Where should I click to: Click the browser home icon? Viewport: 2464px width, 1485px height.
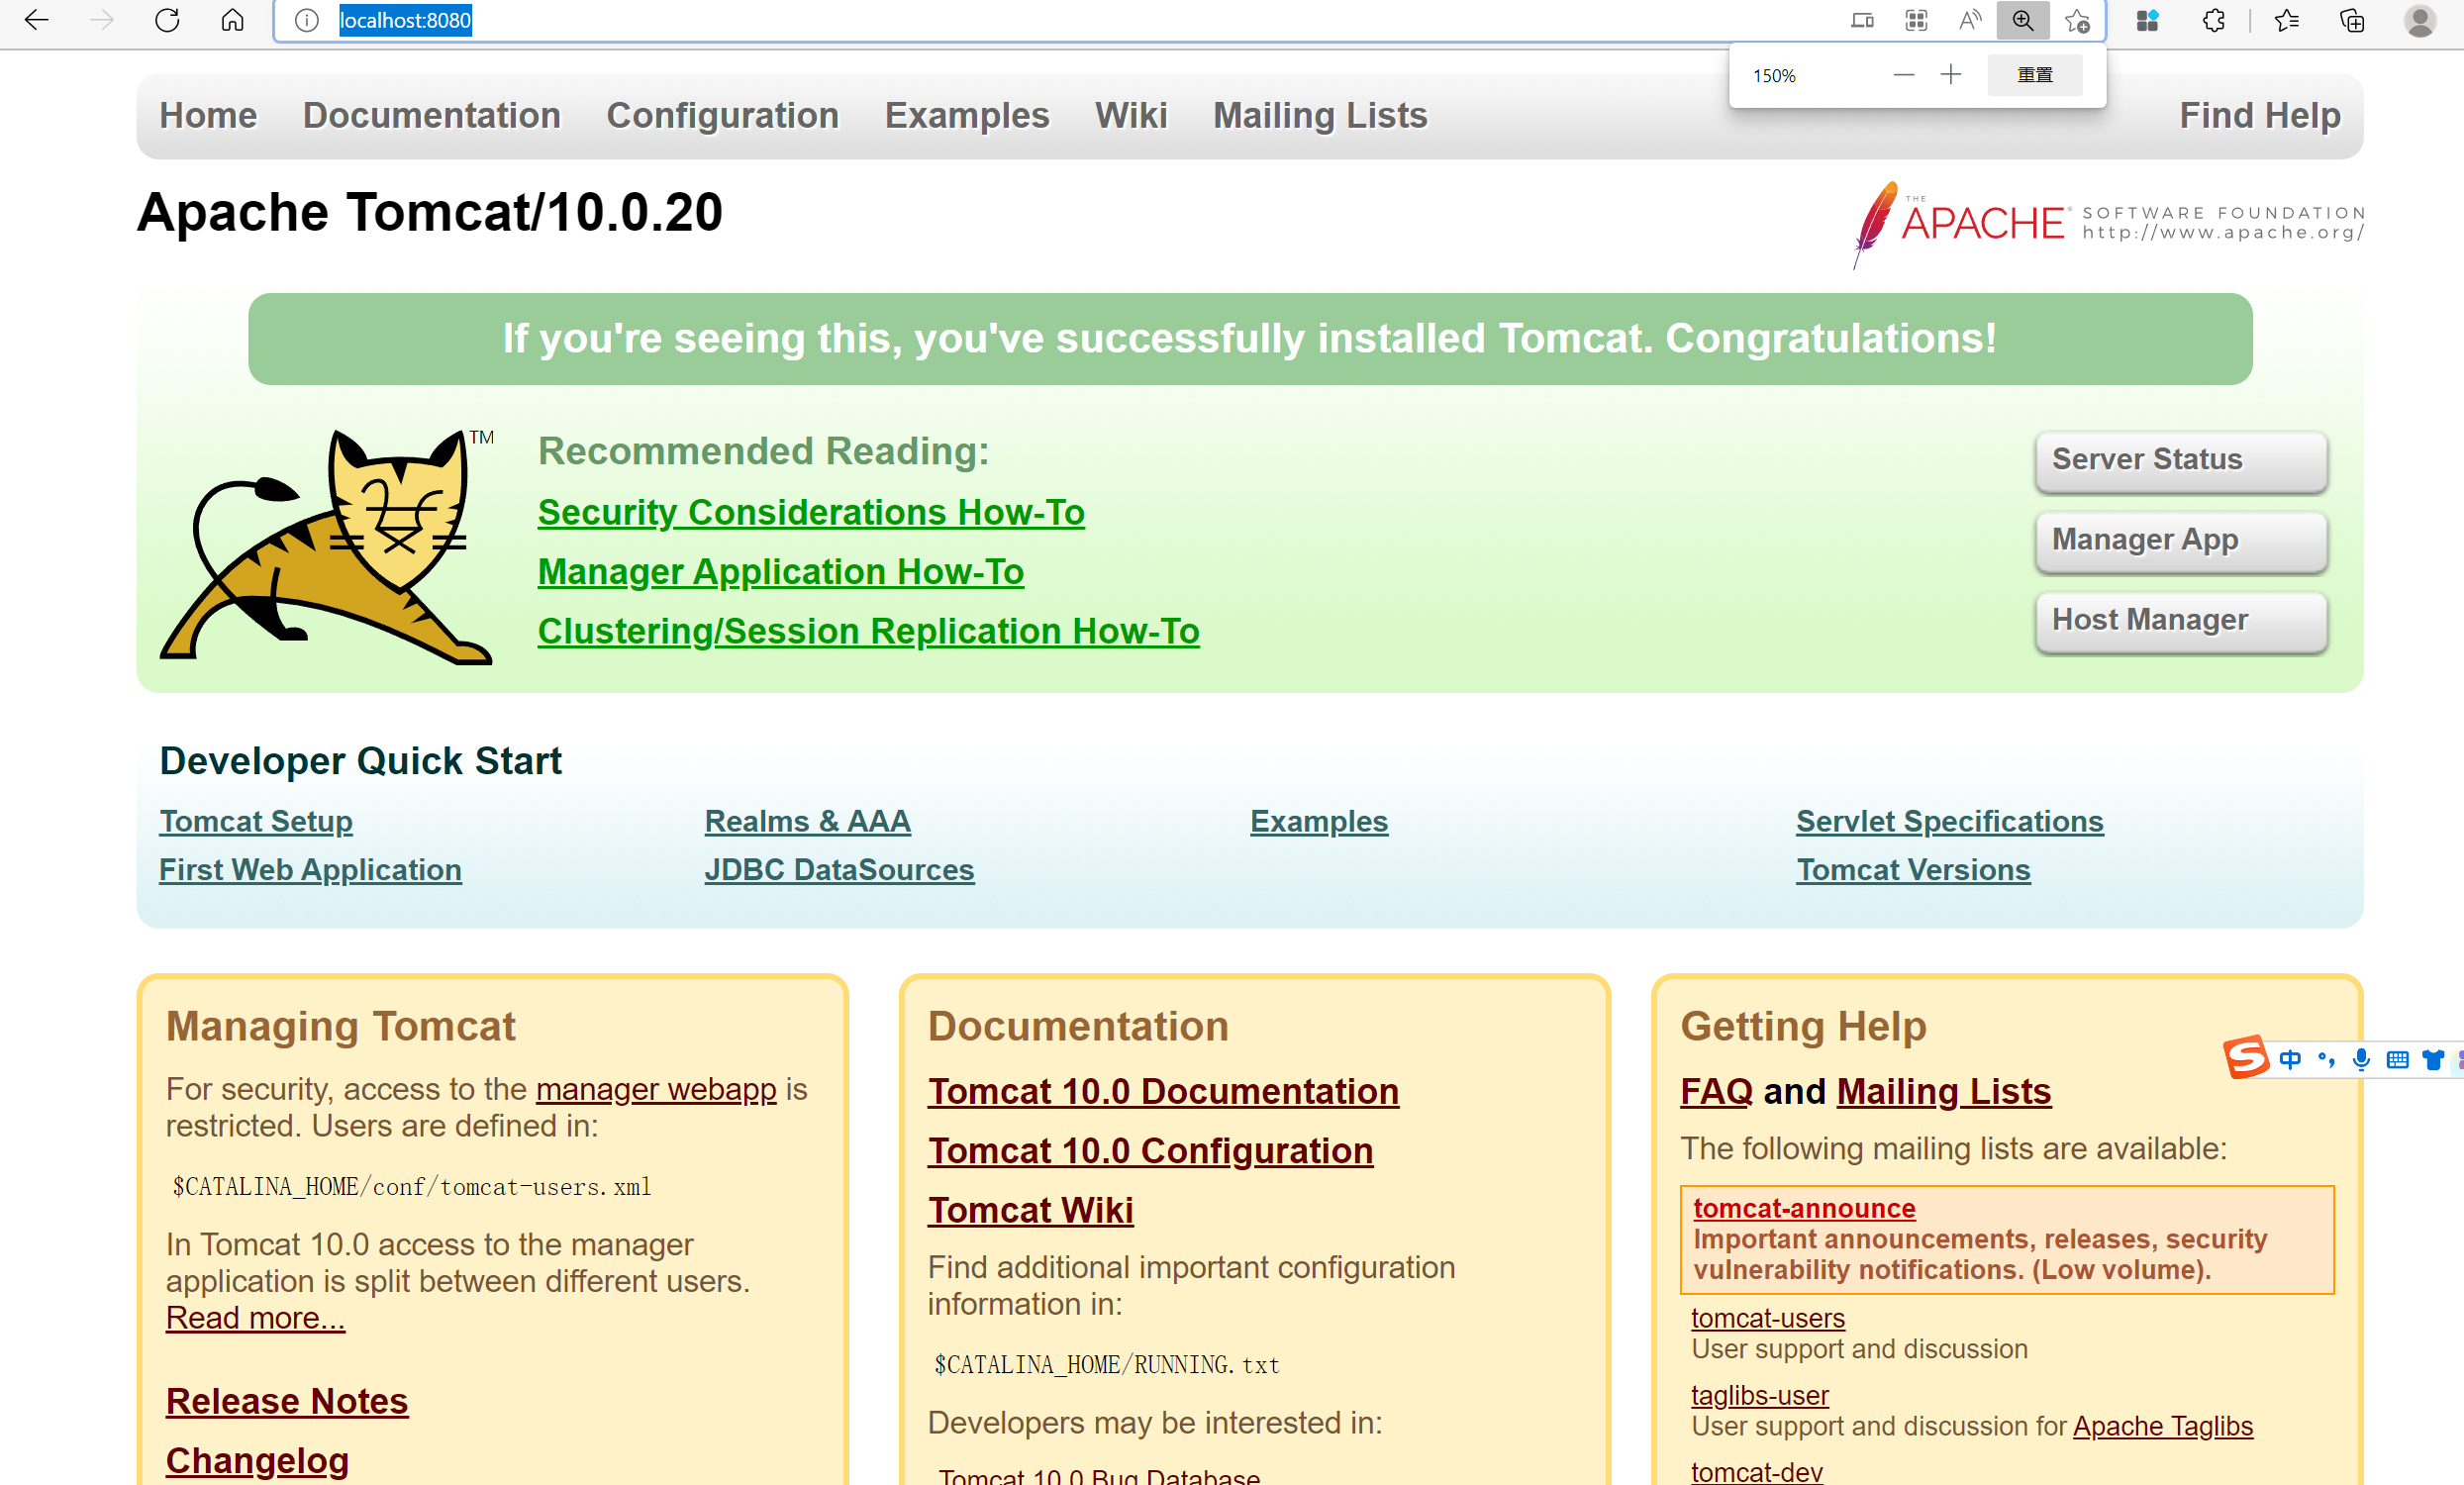pyautogui.click(x=232, y=20)
